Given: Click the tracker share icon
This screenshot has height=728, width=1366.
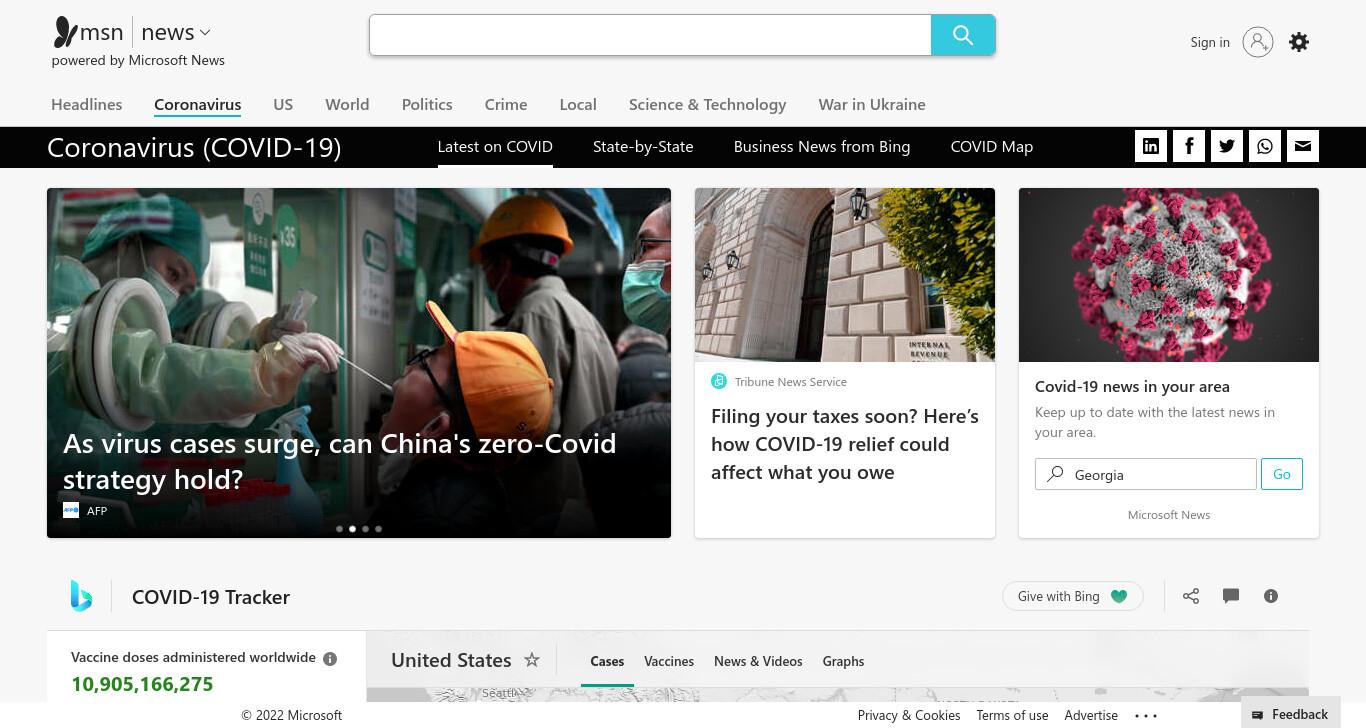Looking at the screenshot, I should [x=1191, y=596].
